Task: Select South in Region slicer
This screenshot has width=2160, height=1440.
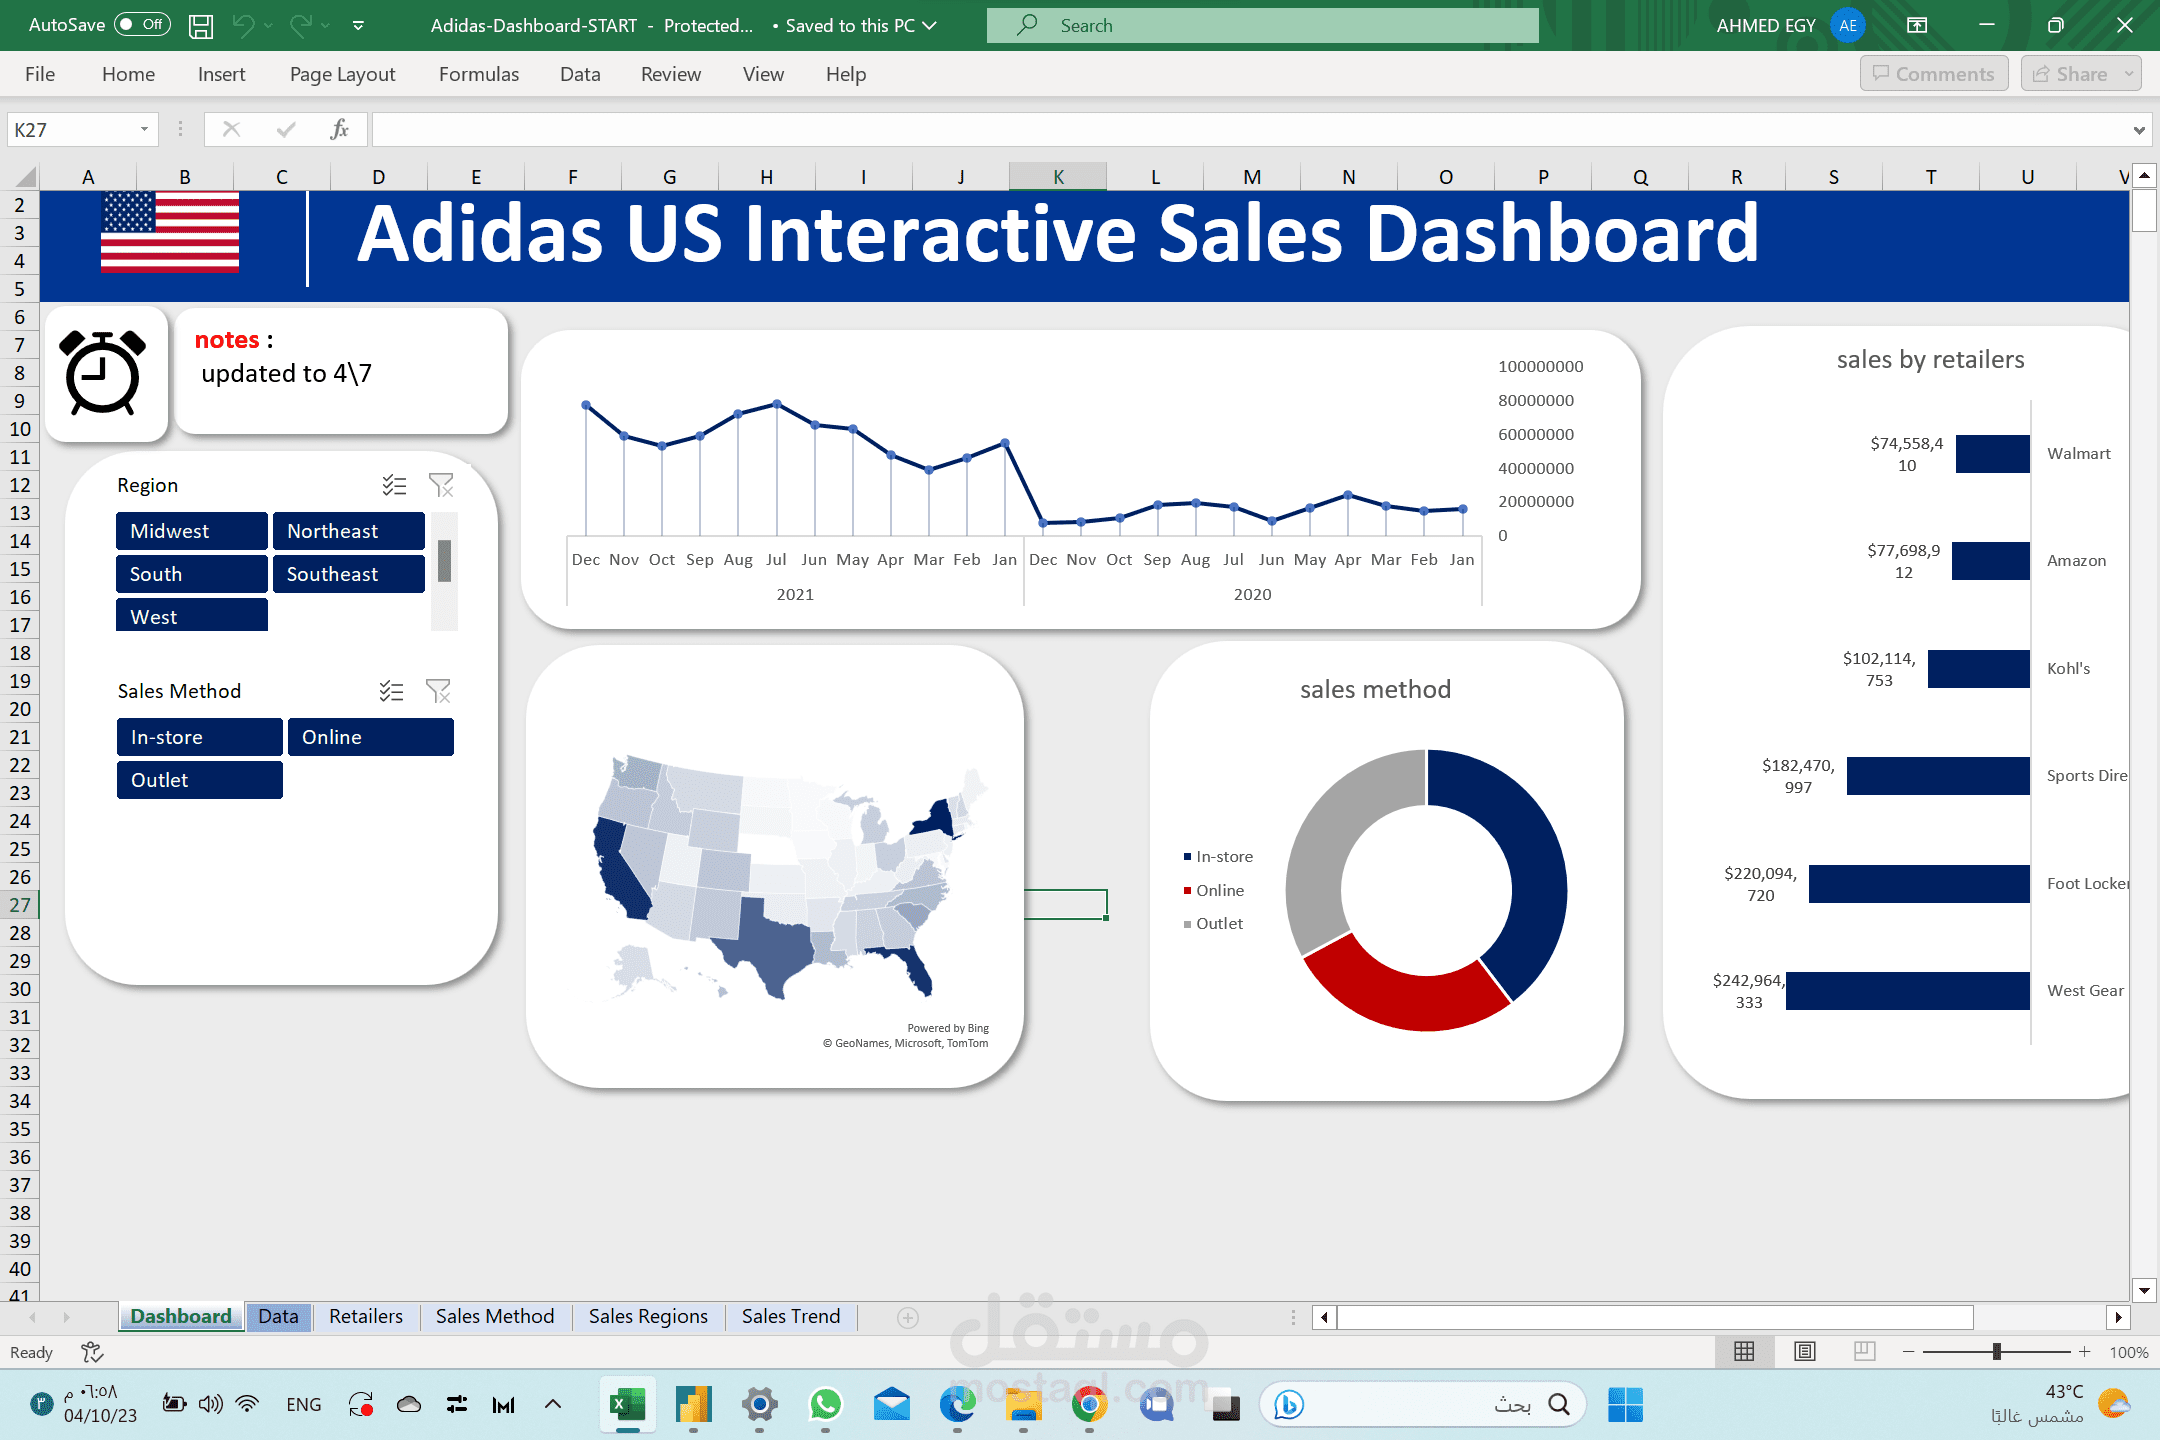Action: pos(192,574)
